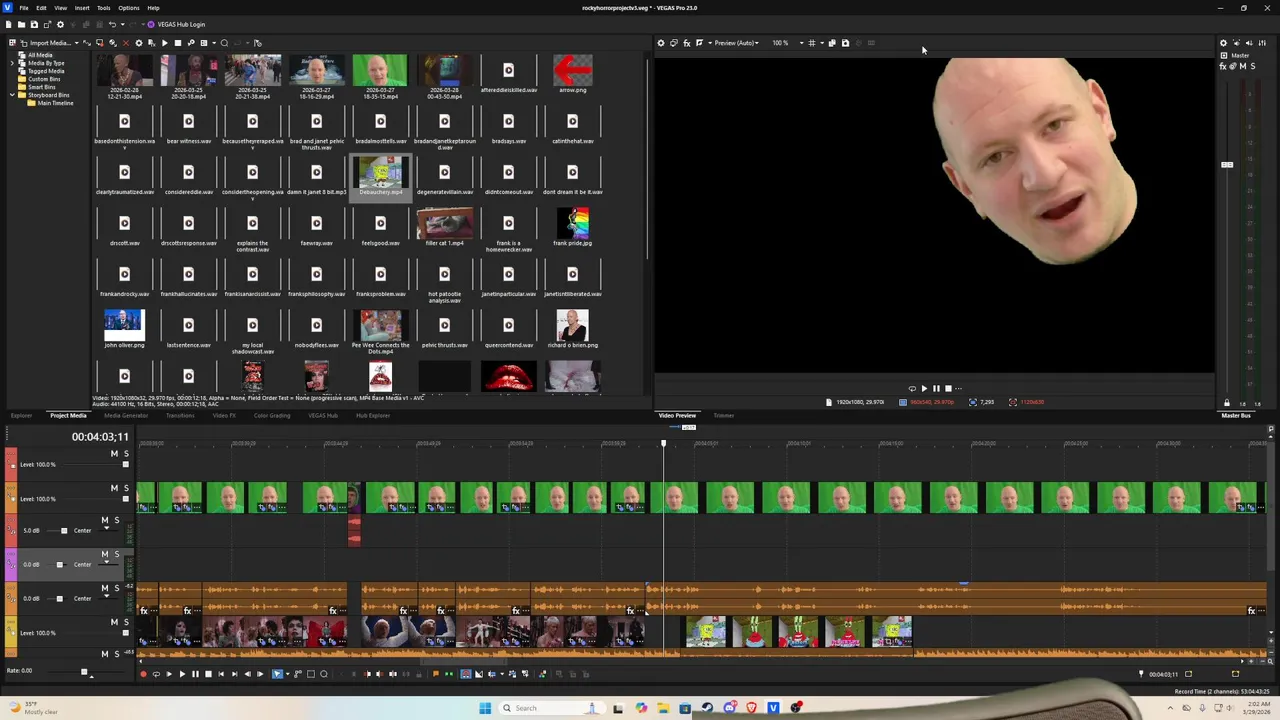Image resolution: width=1280 pixels, height=720 pixels.
Task: Switch to the Trimmer tab
Action: pos(723,415)
